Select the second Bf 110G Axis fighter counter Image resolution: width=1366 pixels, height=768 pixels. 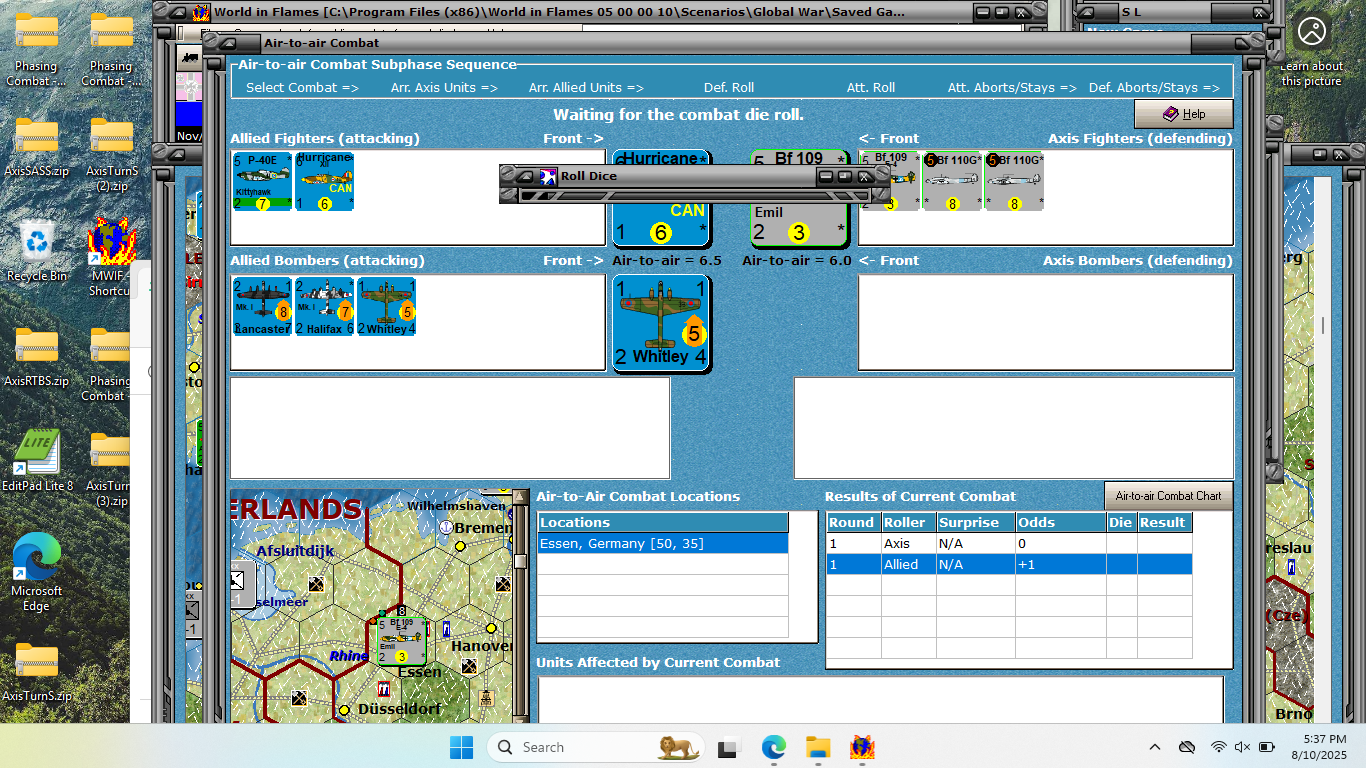pyautogui.click(x=1014, y=181)
